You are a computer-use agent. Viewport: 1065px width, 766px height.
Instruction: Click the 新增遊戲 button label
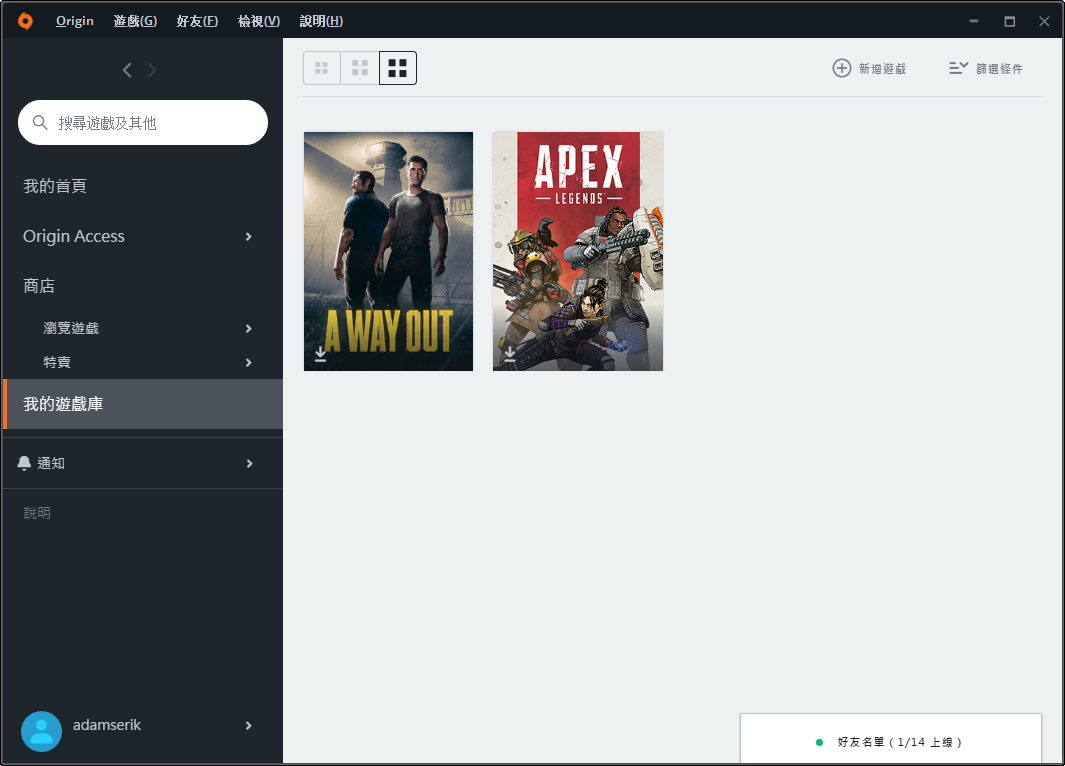(882, 69)
